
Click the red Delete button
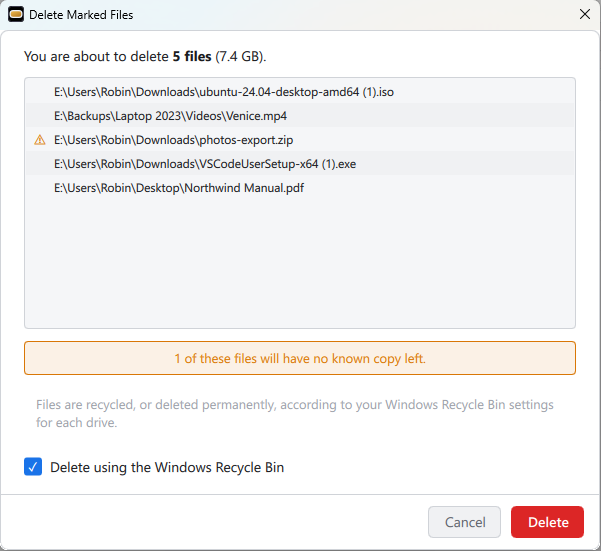[547, 522]
